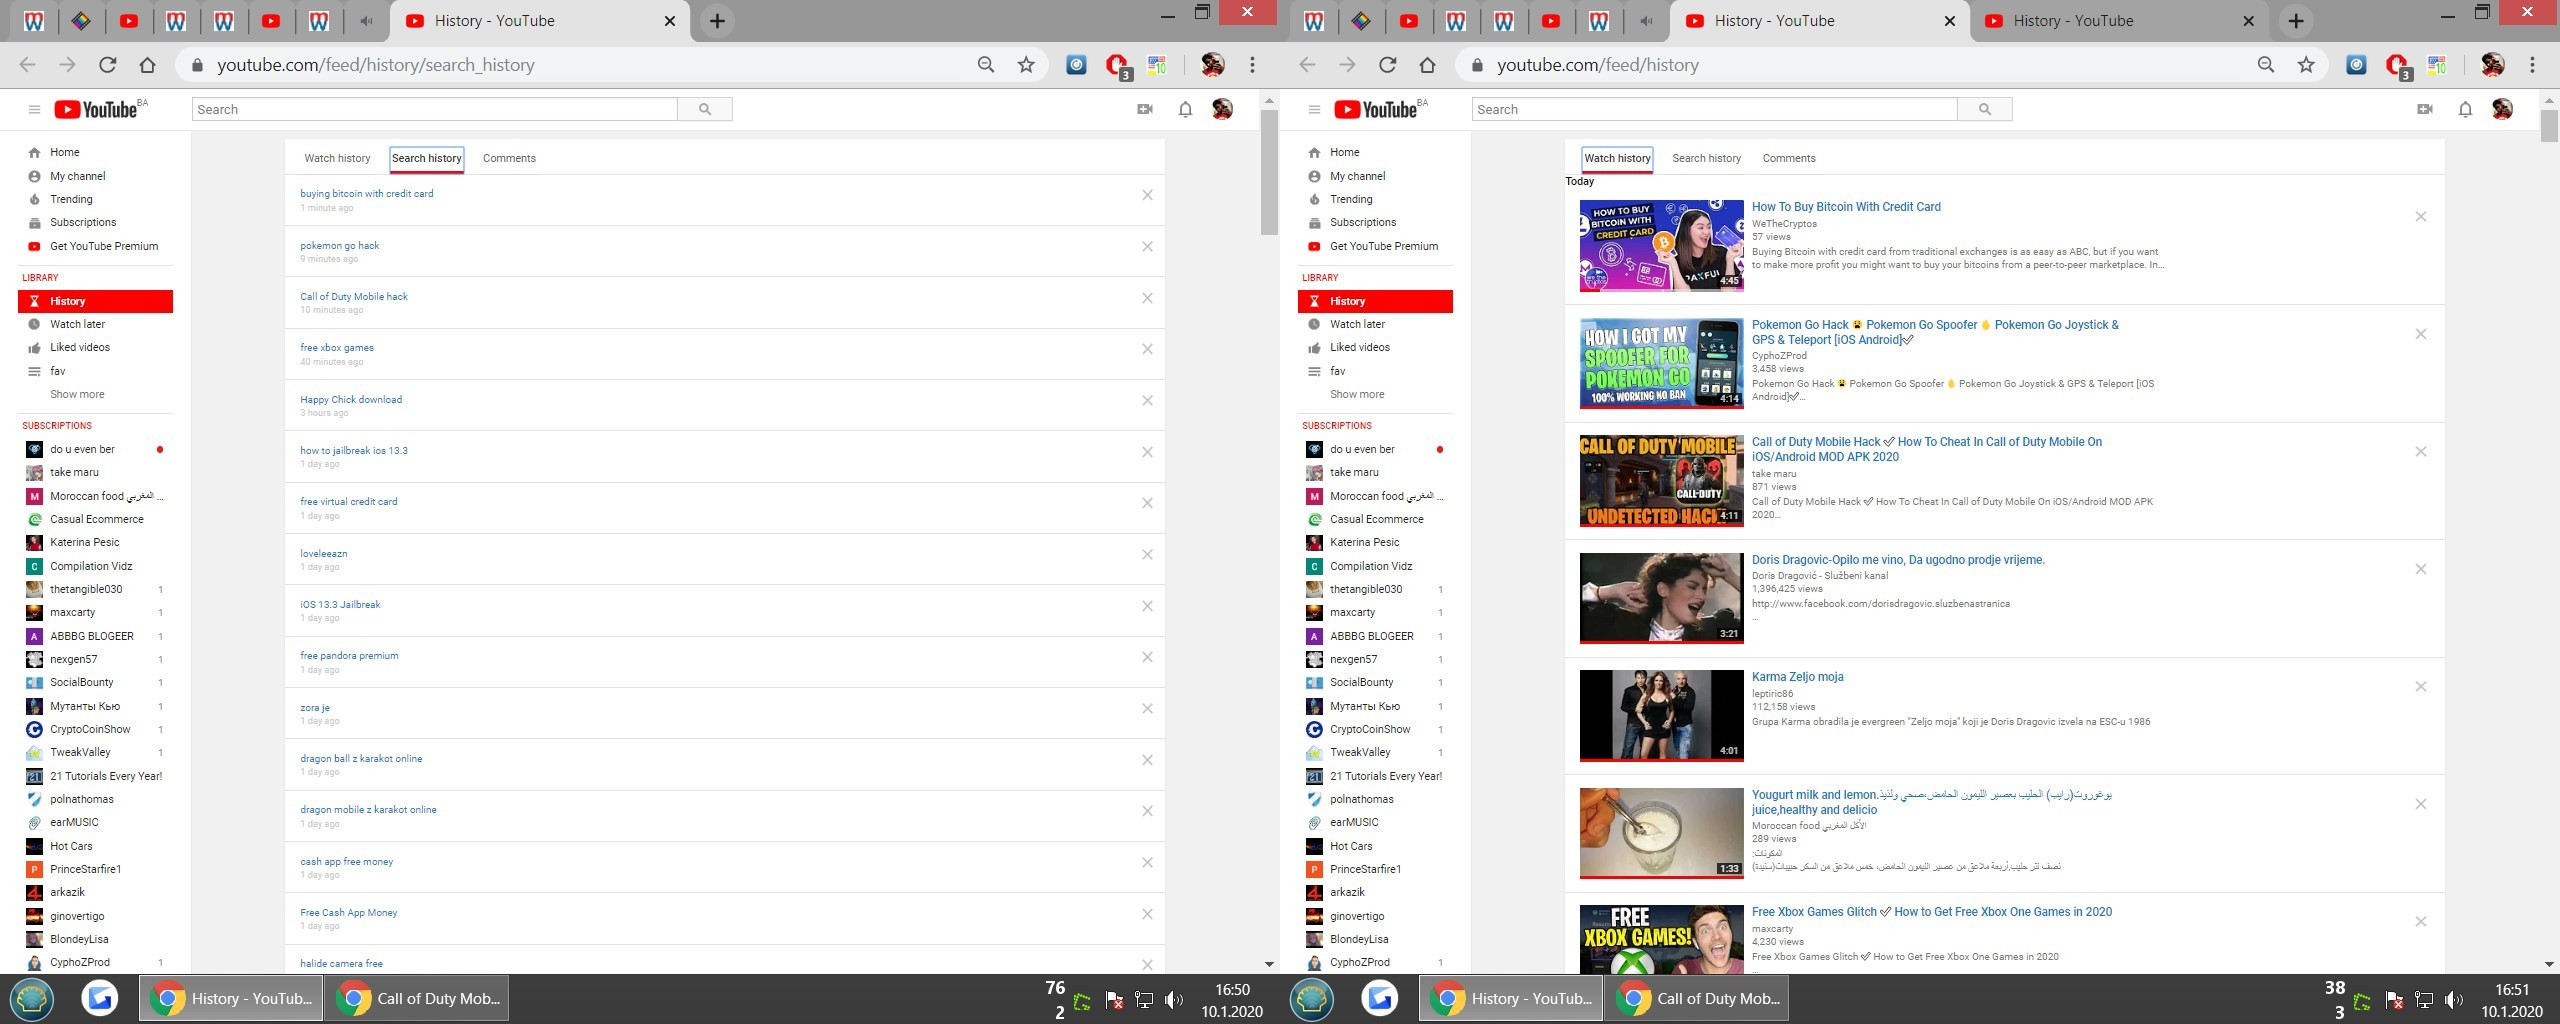The width and height of the screenshot is (2560, 1024).
Task: Open 'Doris Dragovic-Opilo me vino' video title
Action: [1898, 560]
